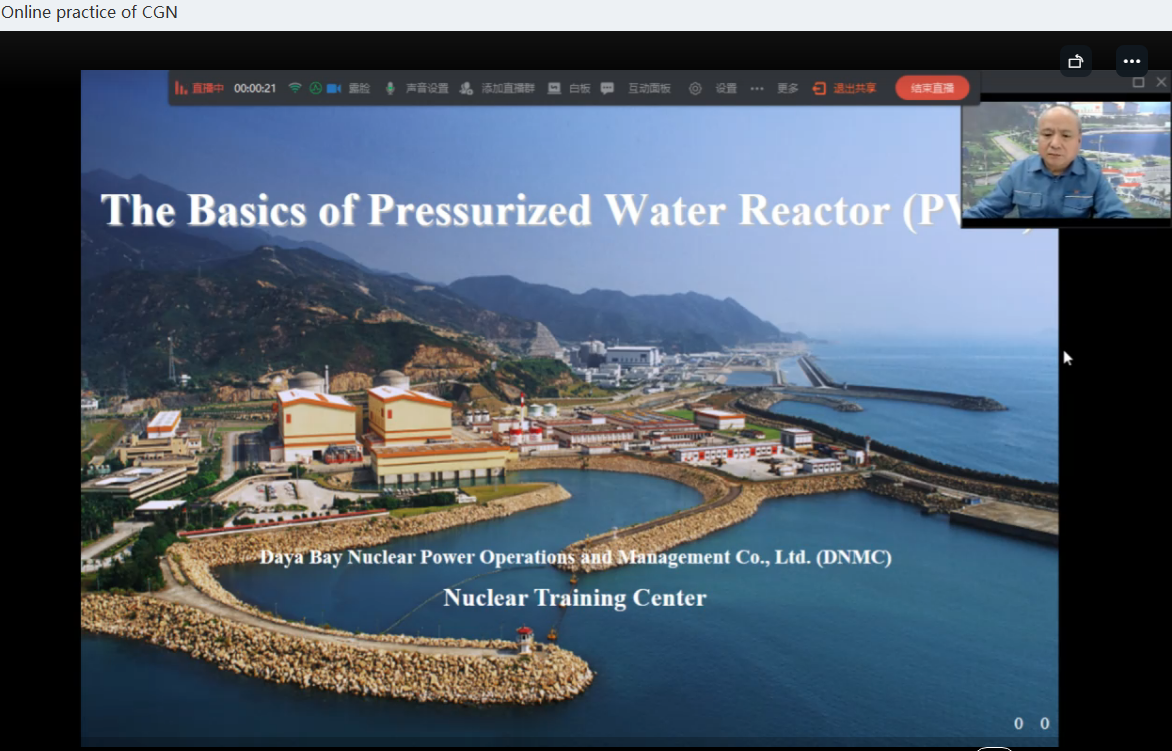Click the add live group icon
This screenshot has width=1172, height=751.
(x=466, y=88)
